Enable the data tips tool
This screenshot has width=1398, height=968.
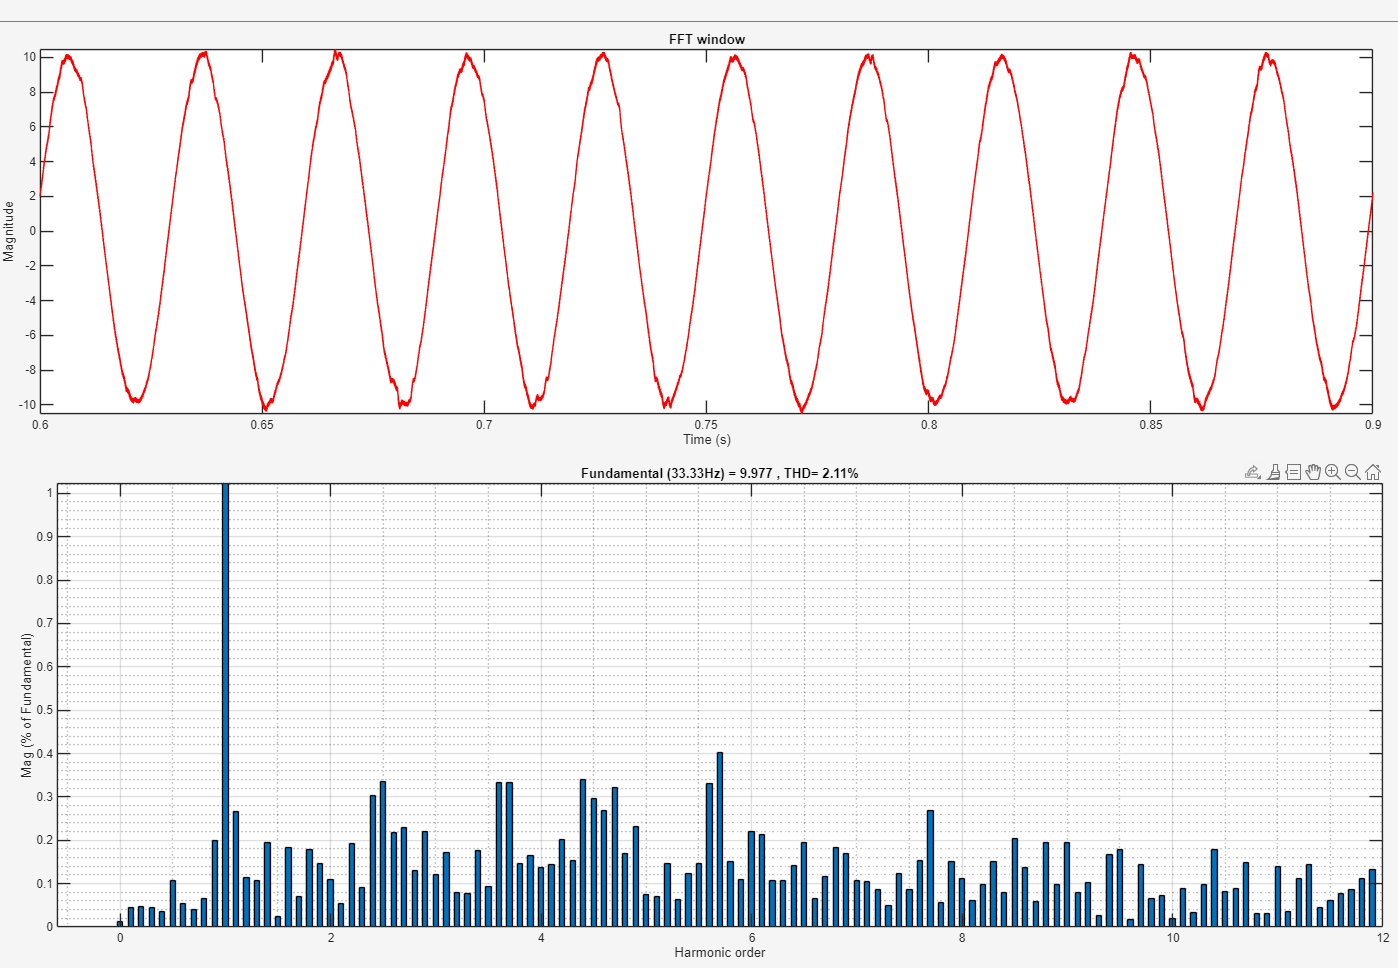(1293, 472)
